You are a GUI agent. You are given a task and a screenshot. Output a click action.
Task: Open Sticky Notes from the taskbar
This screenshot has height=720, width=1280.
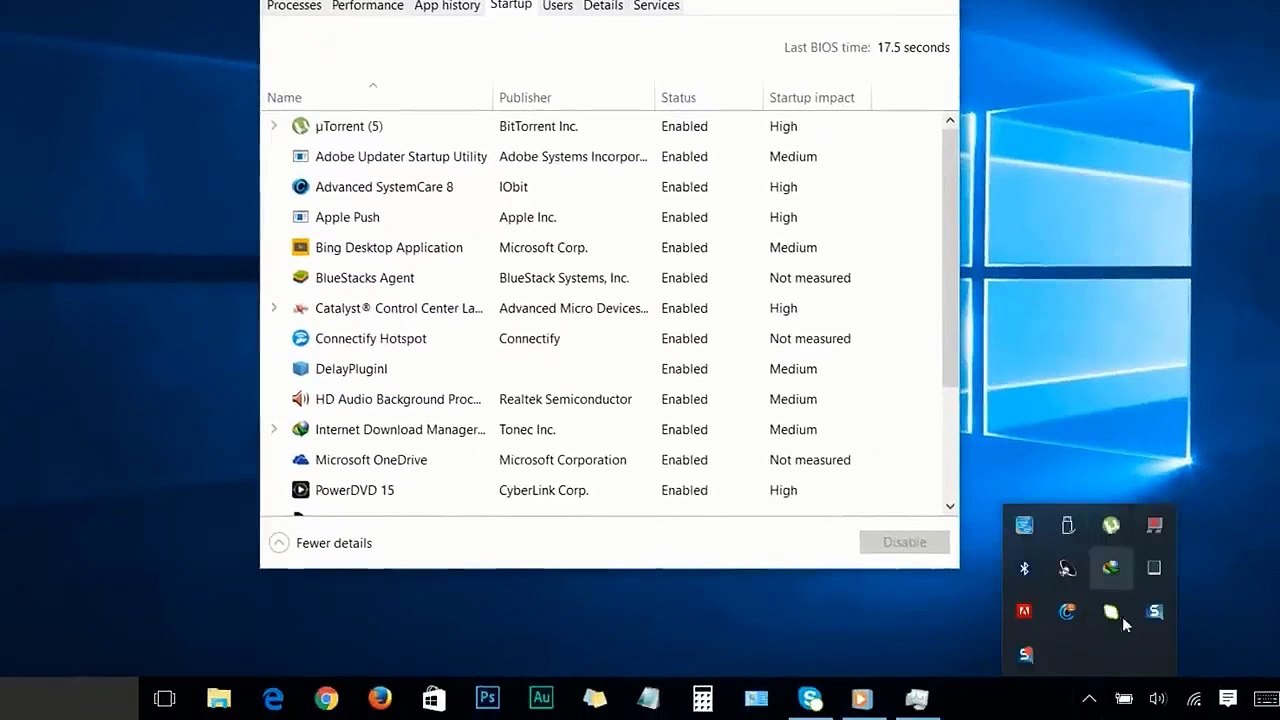tap(595, 698)
